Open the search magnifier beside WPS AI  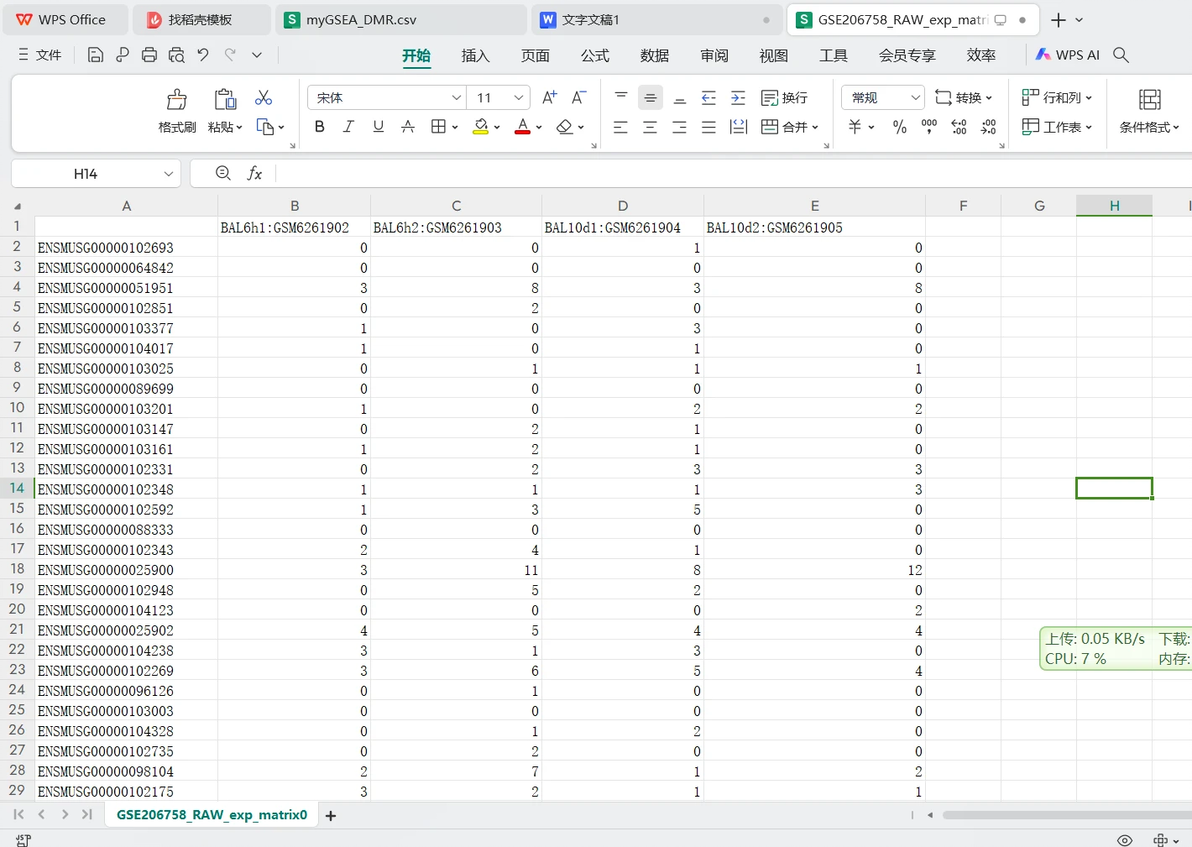tap(1121, 55)
